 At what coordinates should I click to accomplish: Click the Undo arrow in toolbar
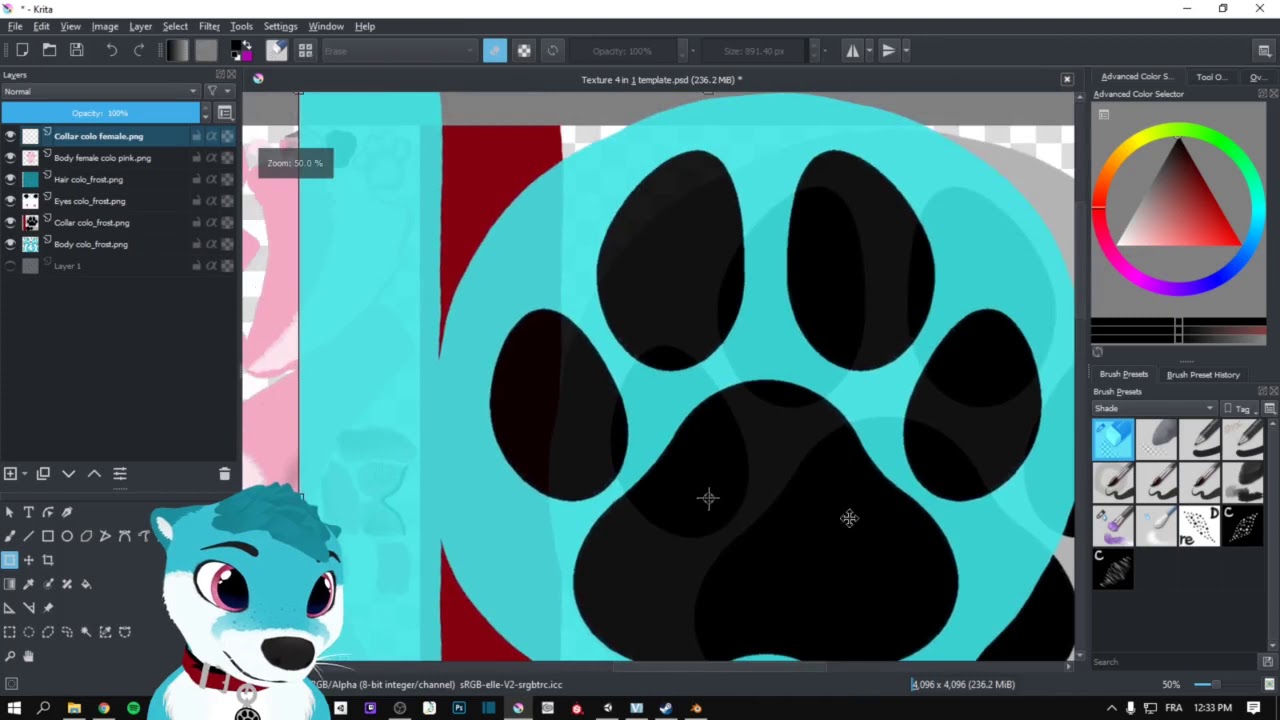111,50
